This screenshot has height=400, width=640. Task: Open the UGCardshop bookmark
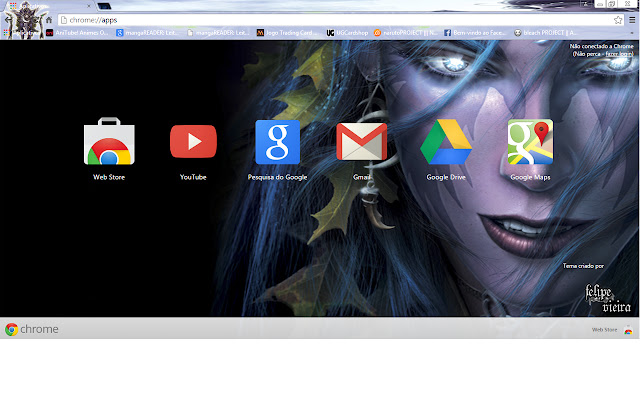(347, 33)
